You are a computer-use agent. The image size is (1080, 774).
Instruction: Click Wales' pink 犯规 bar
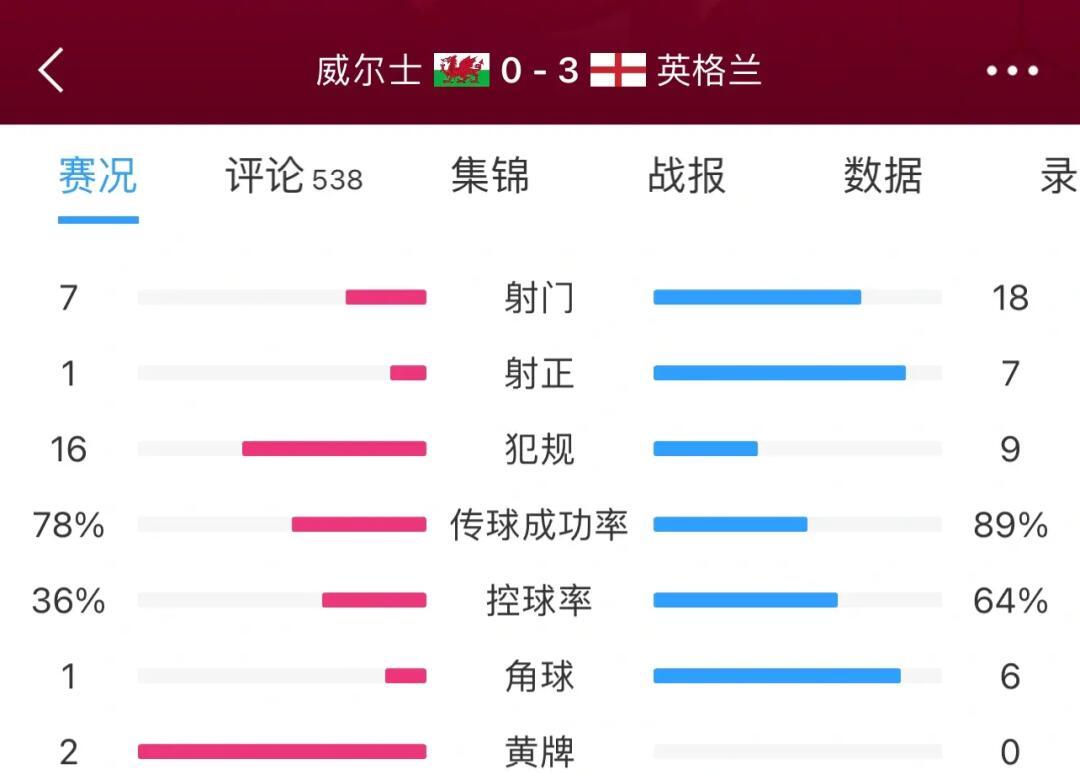[334, 449]
